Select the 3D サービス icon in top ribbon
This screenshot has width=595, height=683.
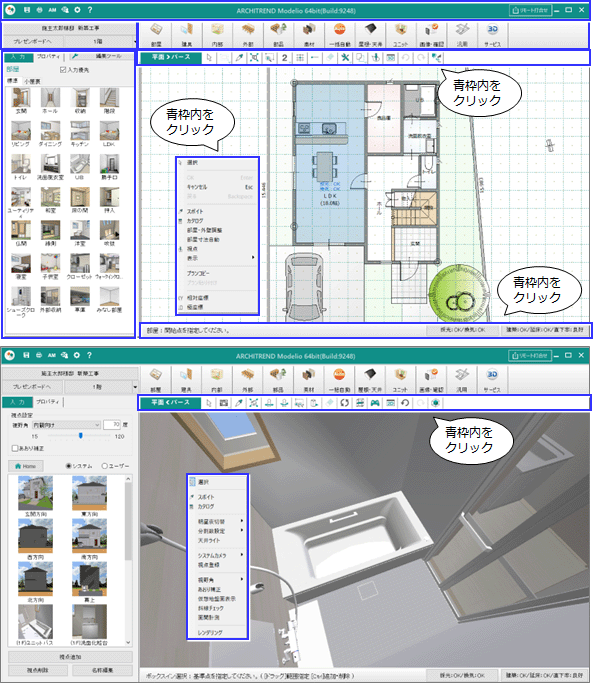tap(492, 34)
